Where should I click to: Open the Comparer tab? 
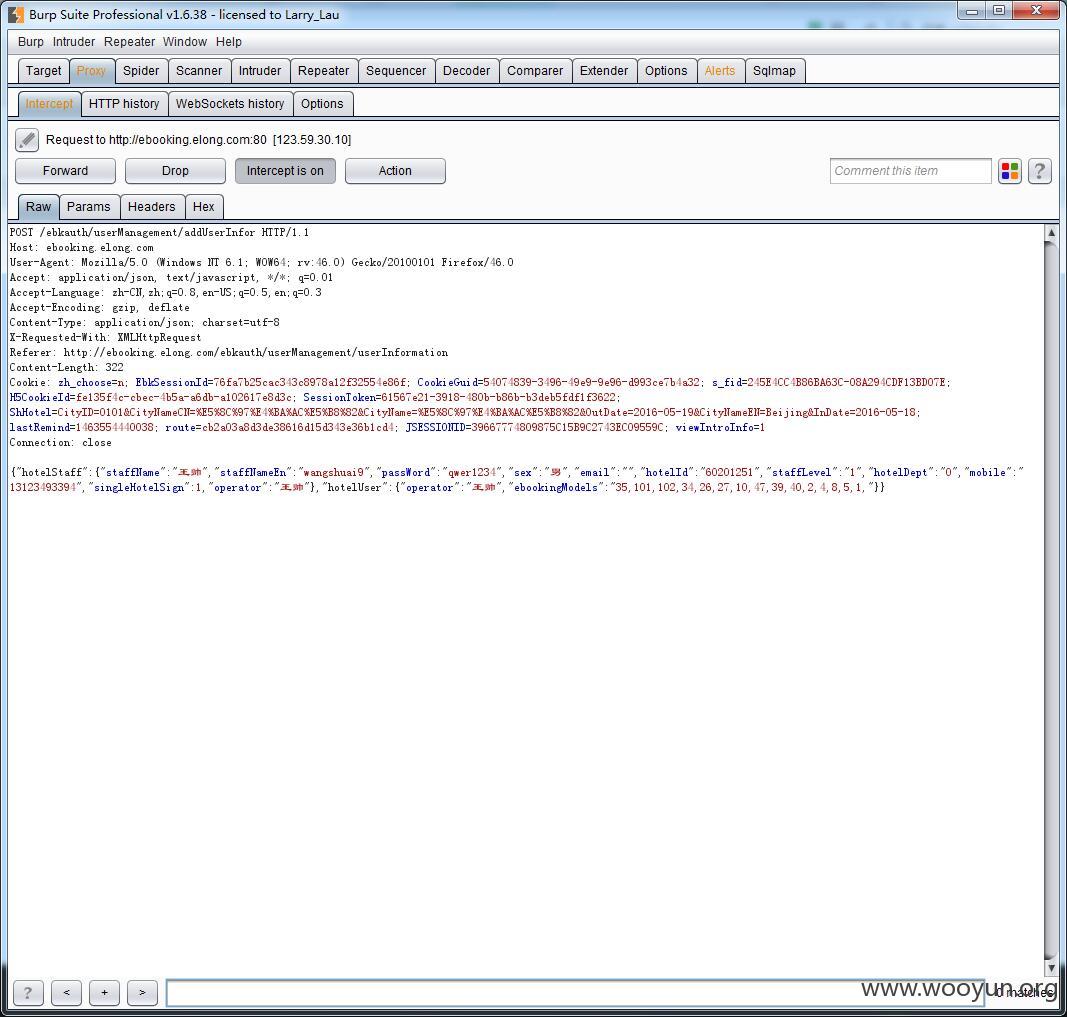pyautogui.click(x=535, y=71)
